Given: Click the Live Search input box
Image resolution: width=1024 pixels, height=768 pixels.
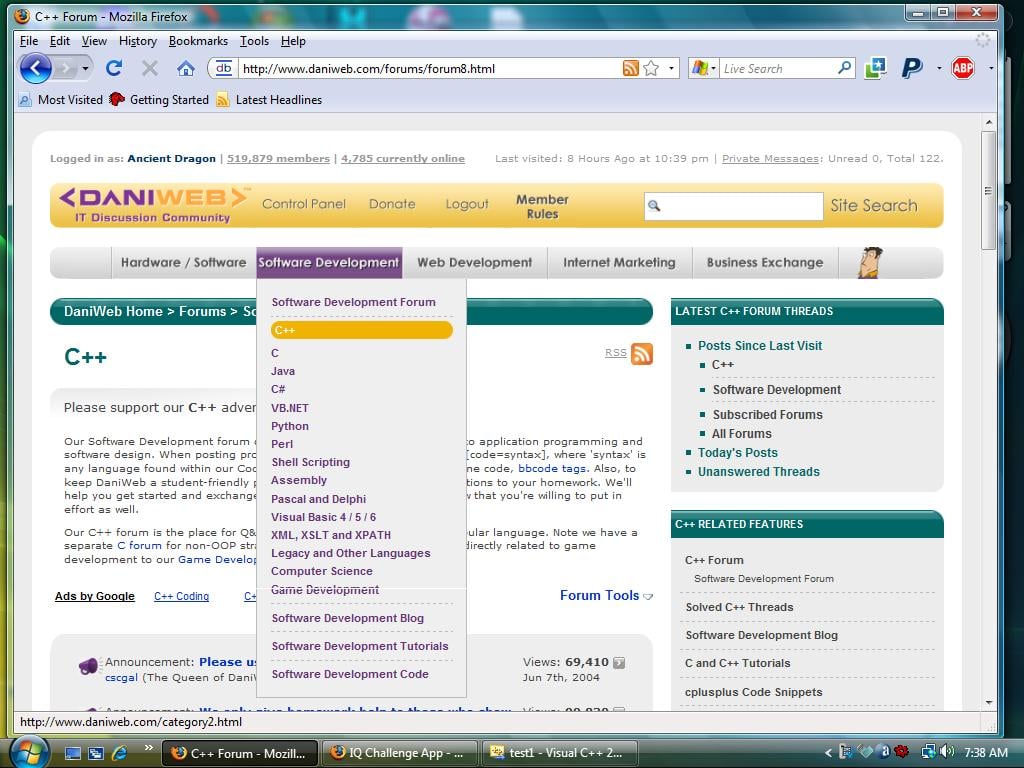Looking at the screenshot, I should [778, 69].
